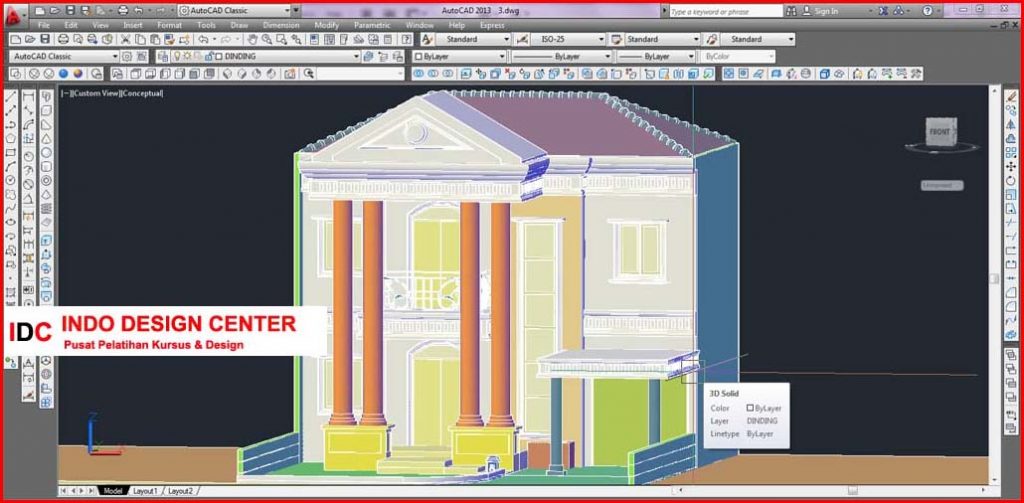Open the text style Standard dropdown
The width and height of the screenshot is (1024, 503).
507,39
